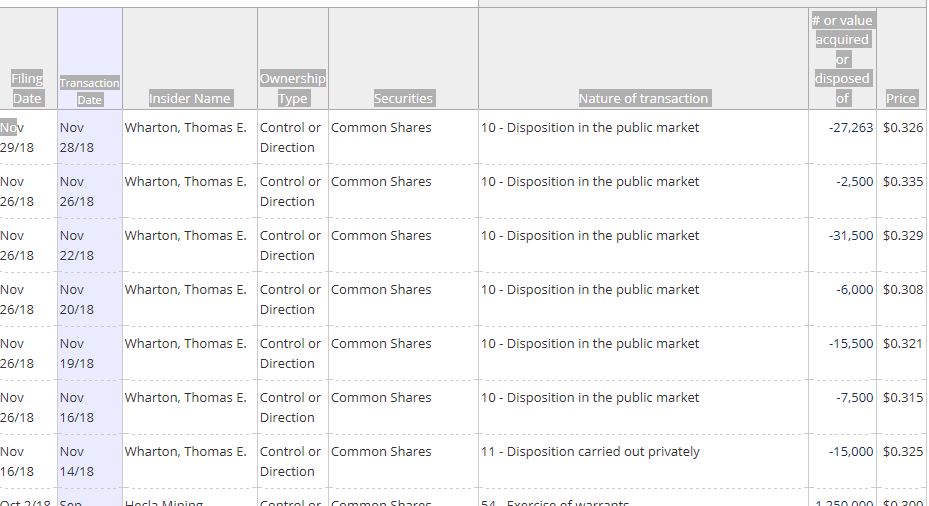Click the Transaction Date column header
929x506 pixels.
(90, 91)
